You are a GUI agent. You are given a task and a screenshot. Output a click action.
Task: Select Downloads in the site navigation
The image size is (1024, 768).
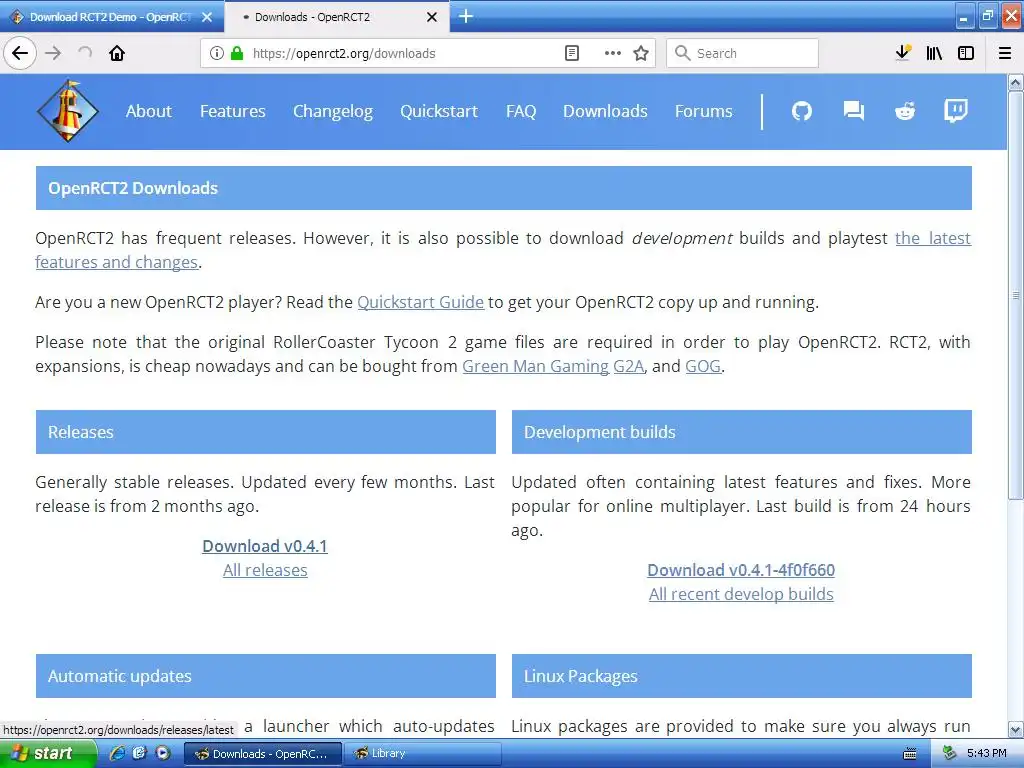605,111
